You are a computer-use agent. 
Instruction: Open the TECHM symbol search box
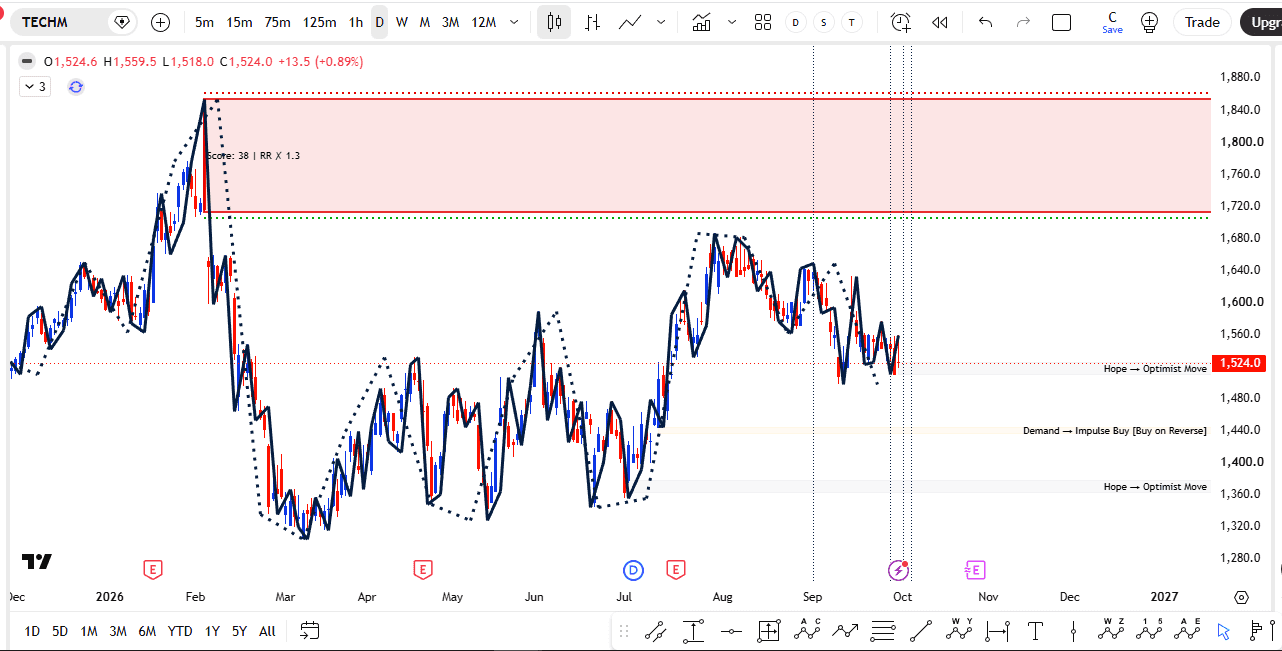[75, 22]
